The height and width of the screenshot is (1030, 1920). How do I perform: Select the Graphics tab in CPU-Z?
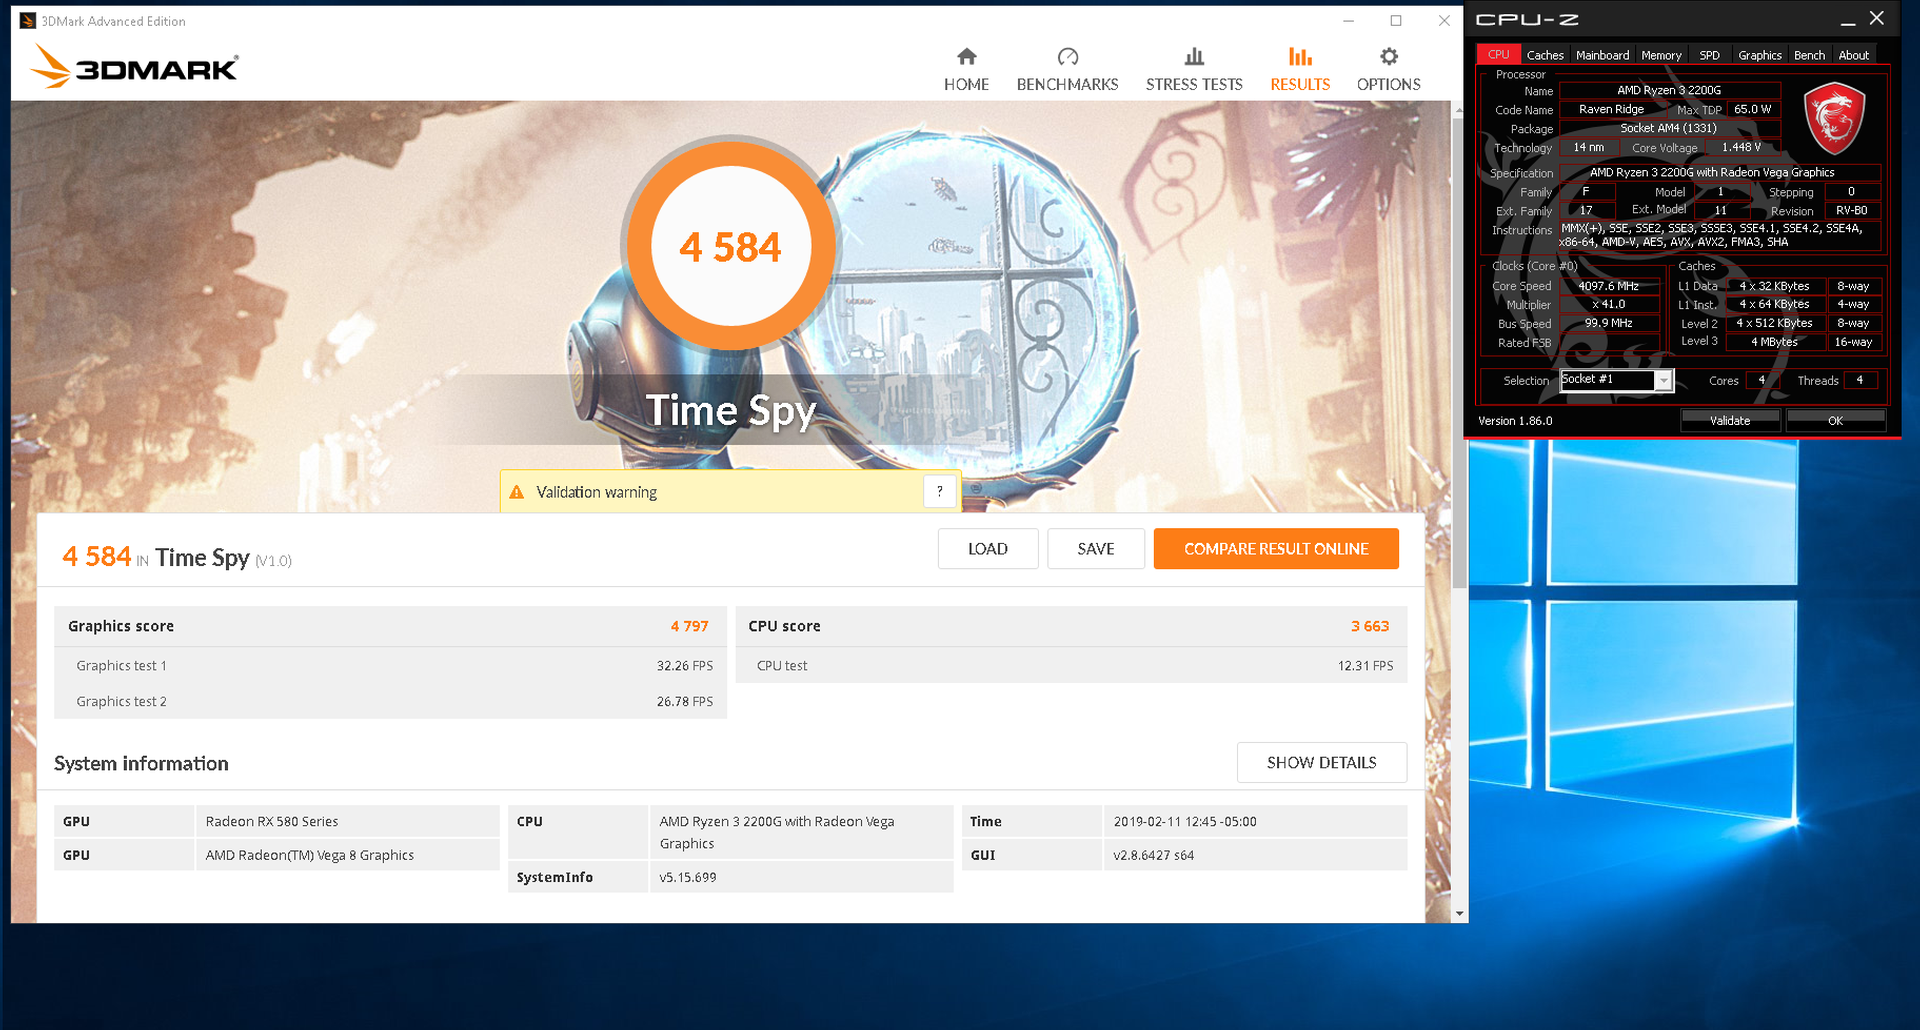click(1759, 55)
